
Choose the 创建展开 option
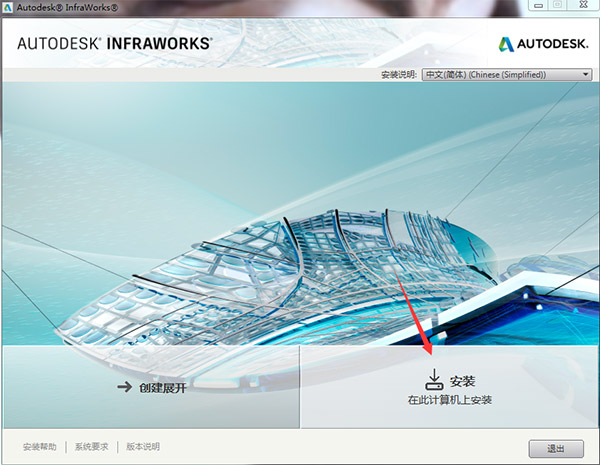(152, 387)
